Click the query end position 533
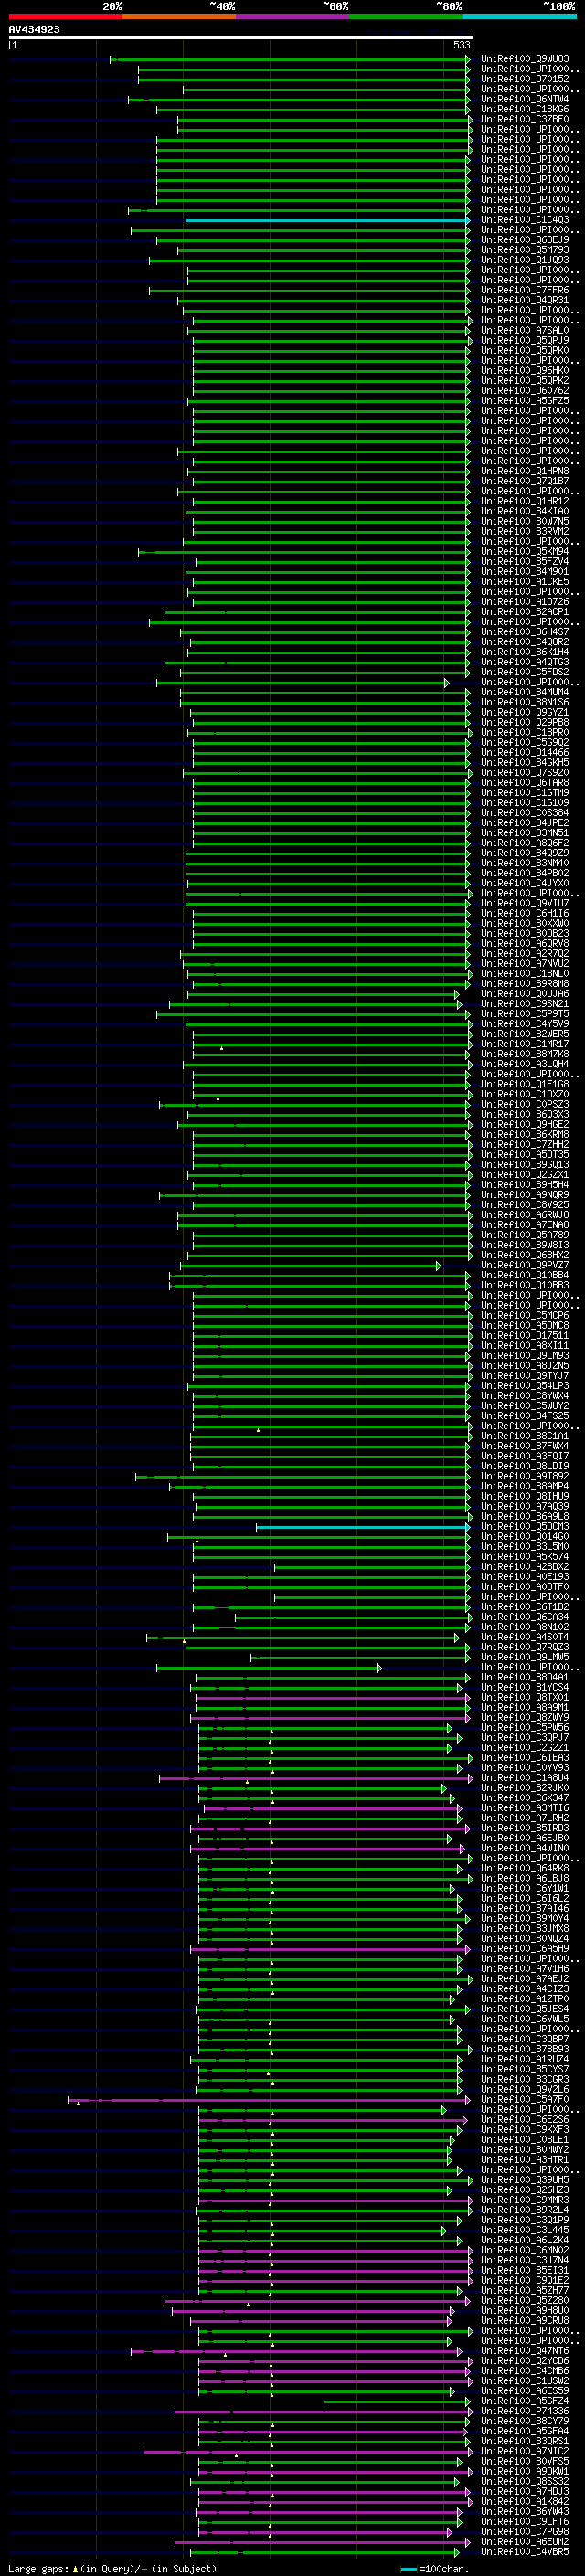The image size is (585, 2576). [x=461, y=45]
